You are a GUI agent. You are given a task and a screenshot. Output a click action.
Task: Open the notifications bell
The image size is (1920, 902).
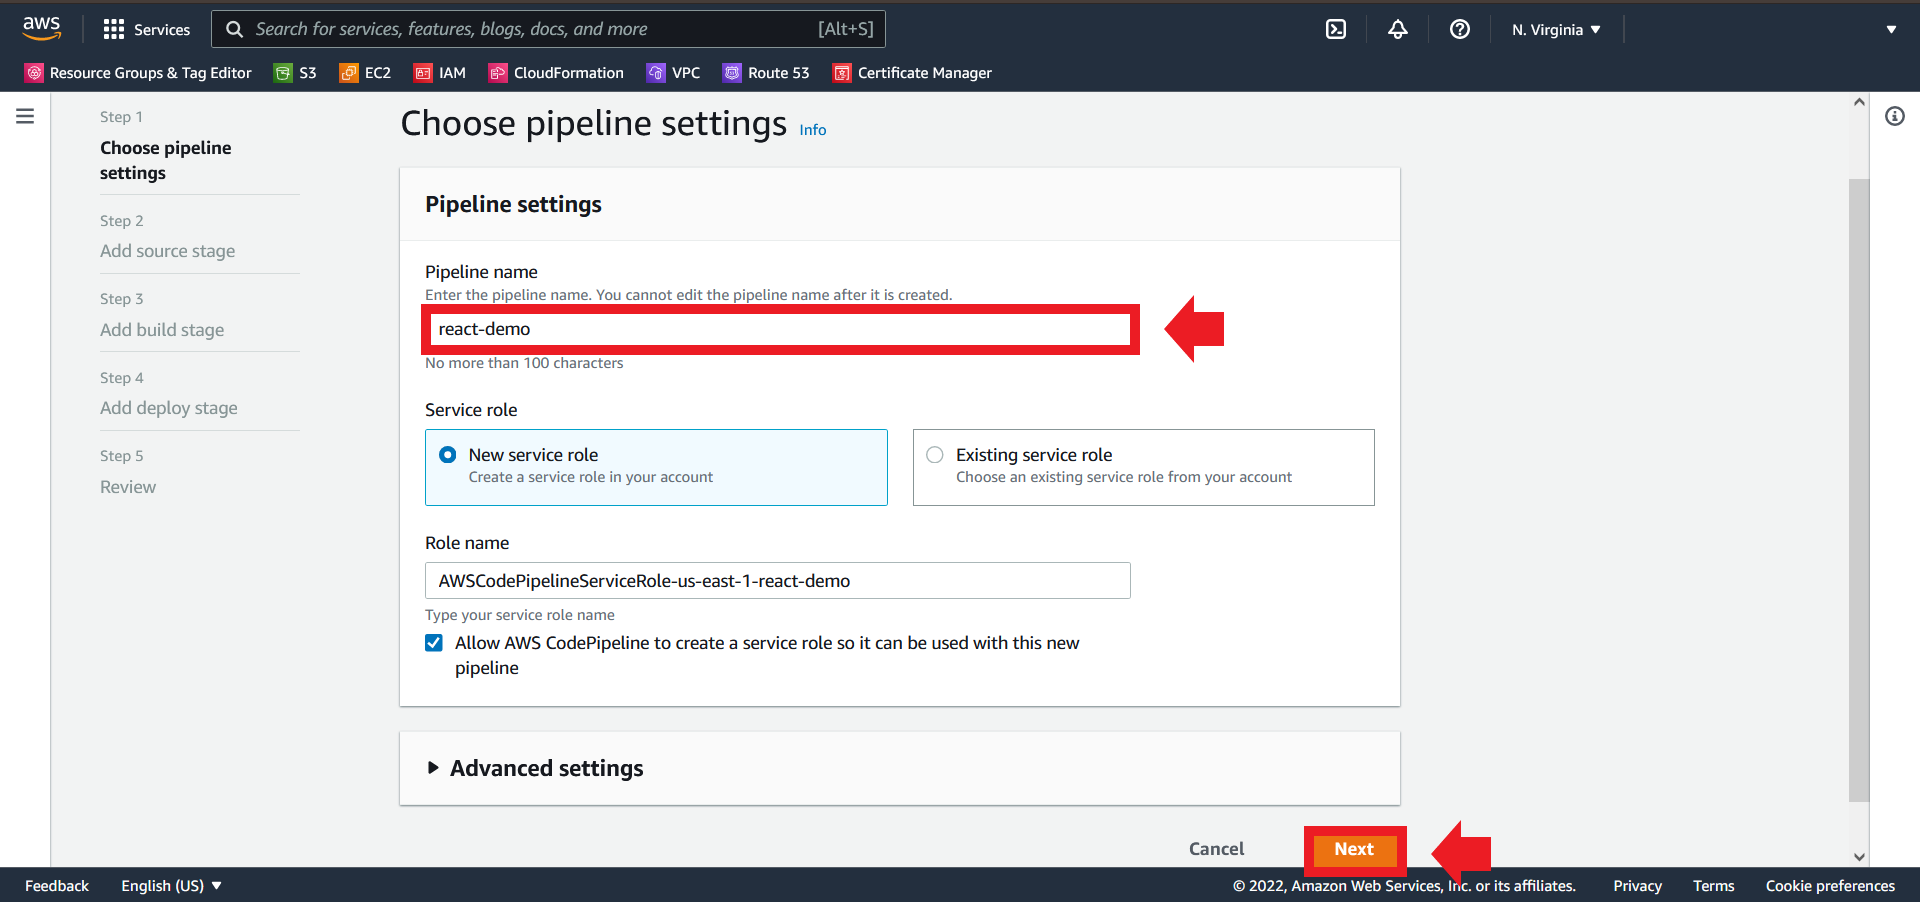(x=1397, y=29)
